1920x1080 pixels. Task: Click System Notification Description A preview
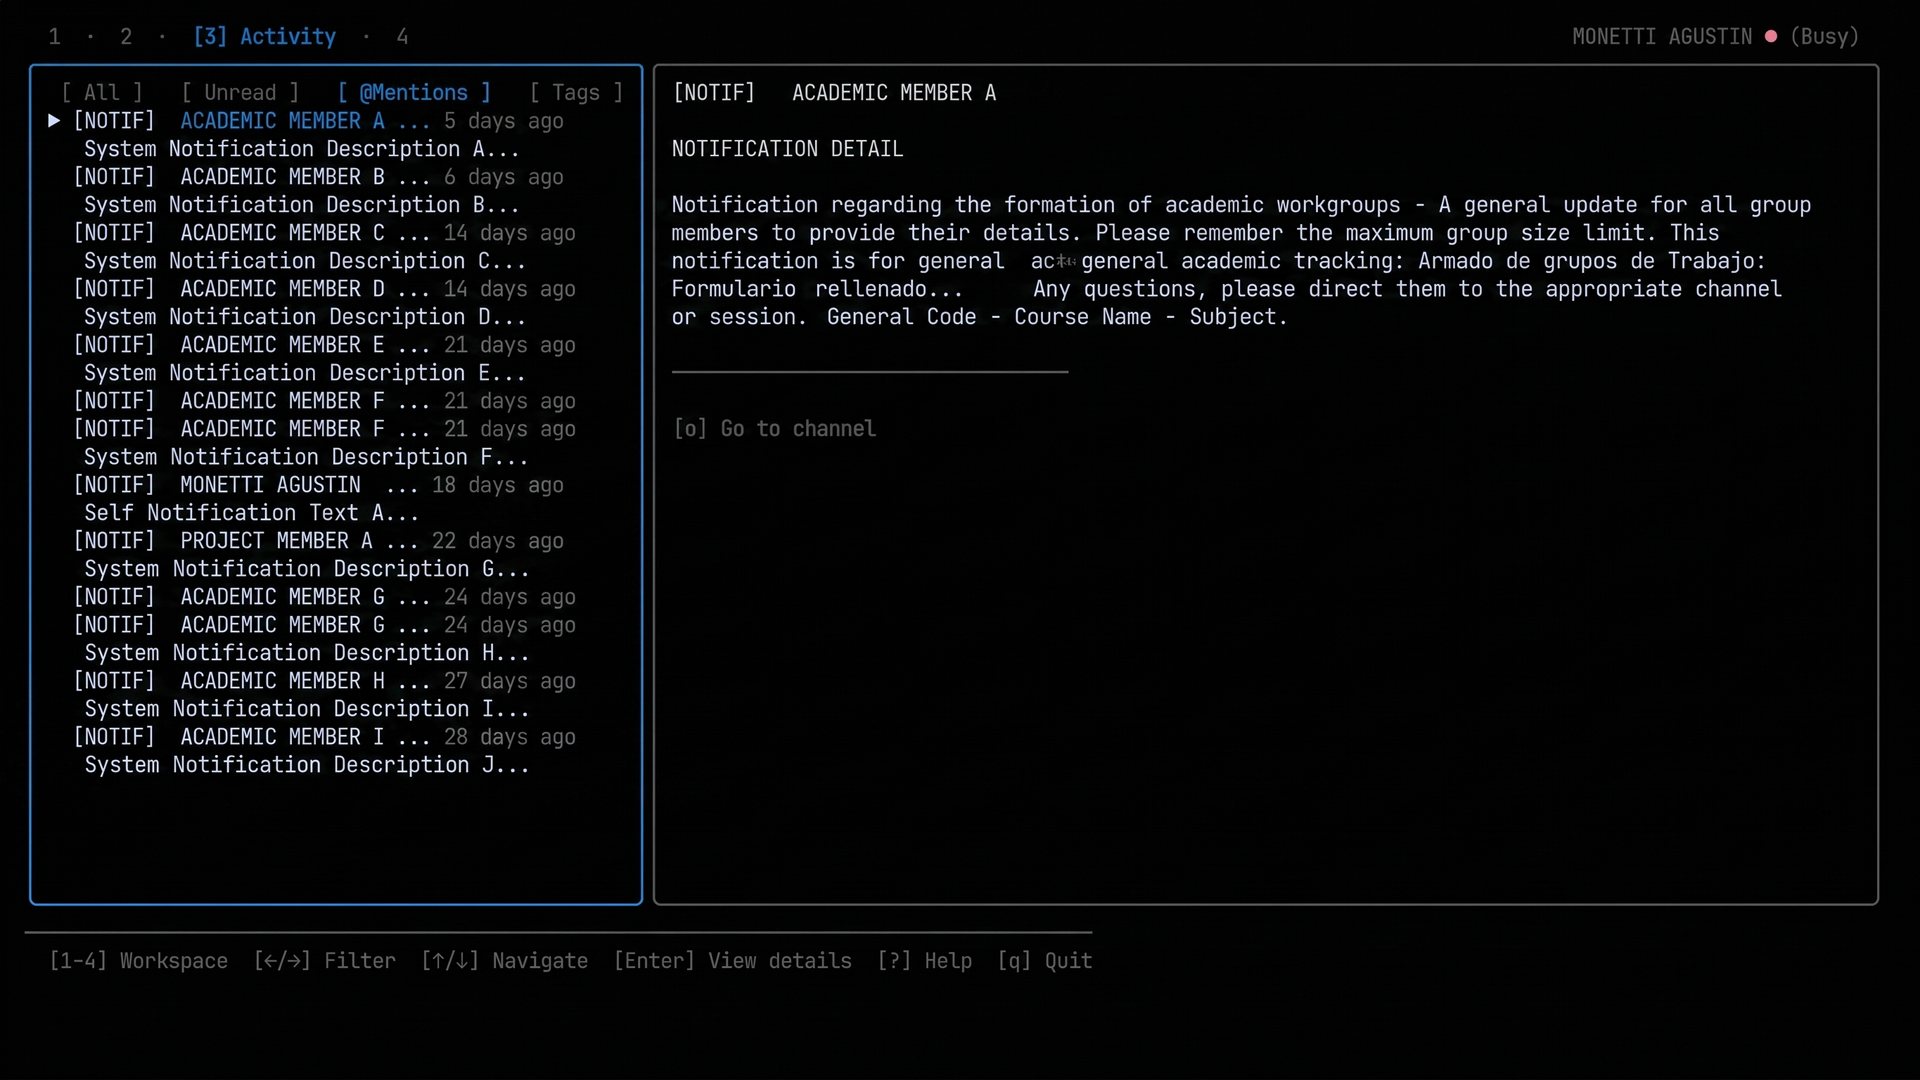click(302, 149)
